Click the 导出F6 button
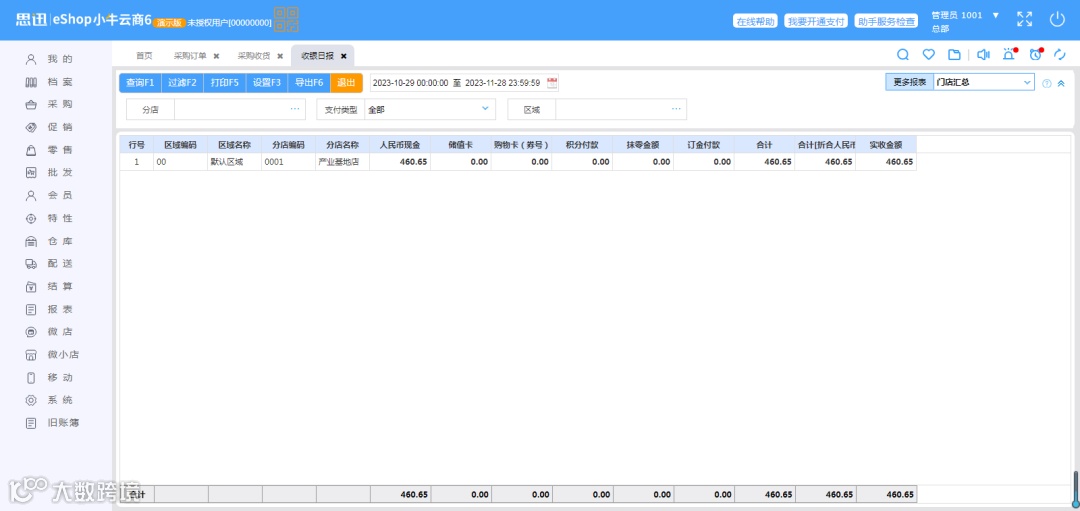This screenshot has height=511, width=1080. point(309,83)
